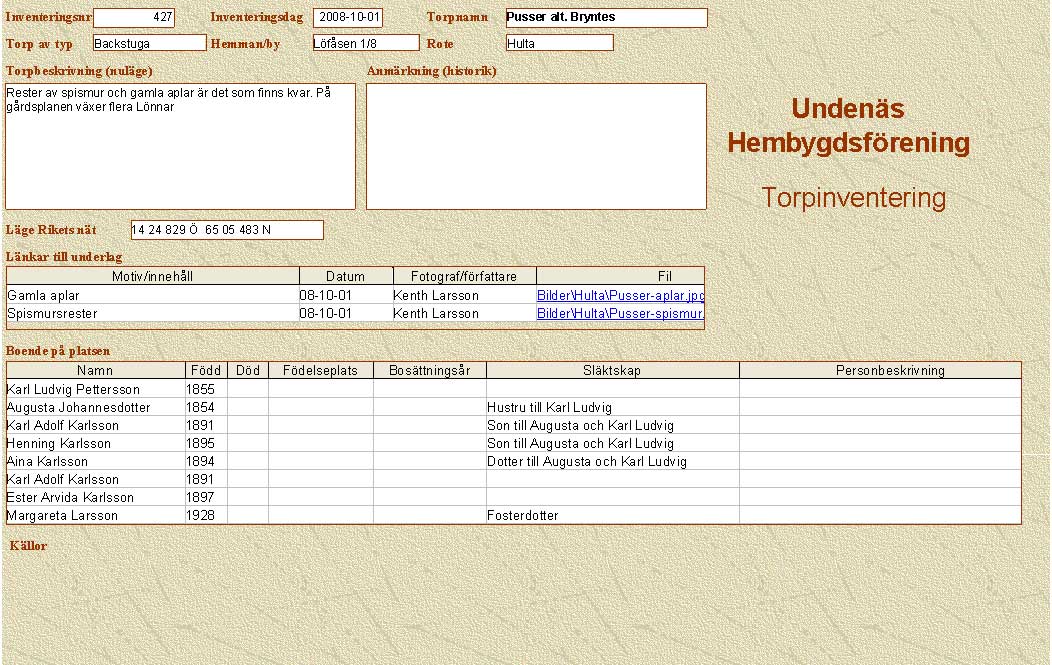Click the Torpnamn field Pusser alt. Bryntes
The width and height of the screenshot is (1052, 665).
(606, 18)
